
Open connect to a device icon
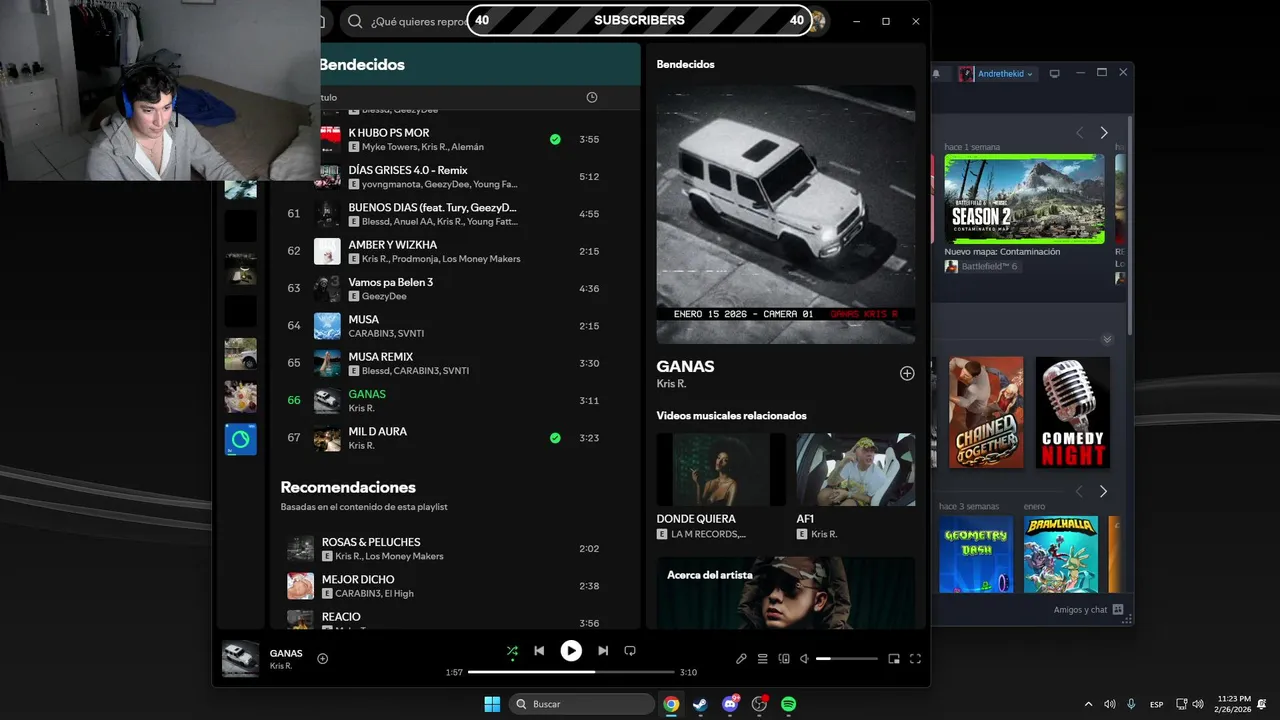[x=784, y=659]
